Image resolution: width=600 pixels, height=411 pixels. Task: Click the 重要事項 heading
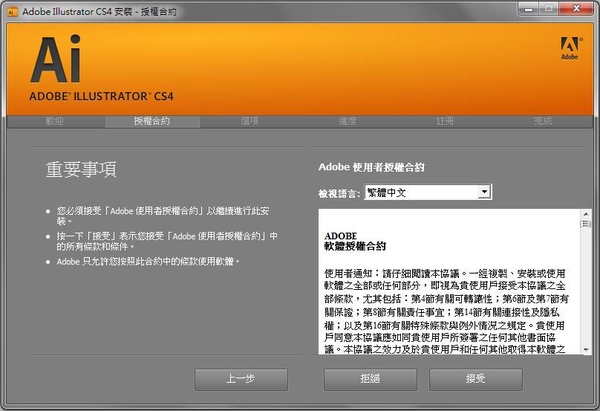pyautogui.click(x=81, y=170)
